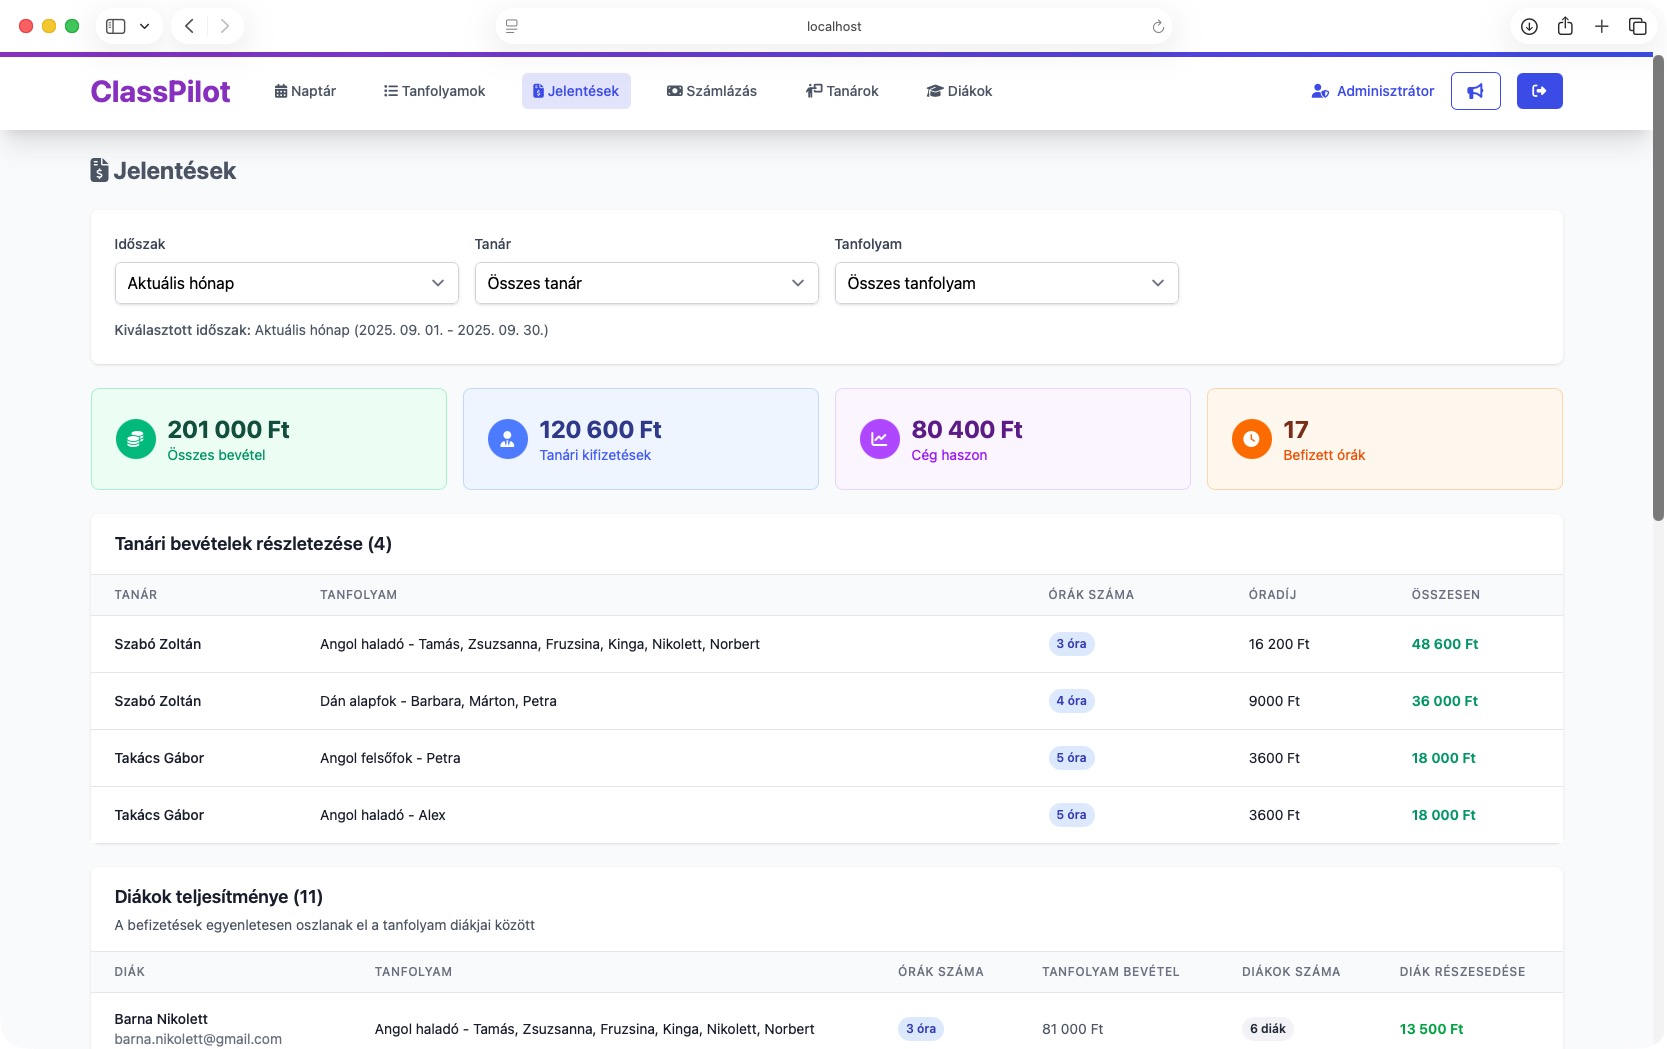
Task: Expand the Tanár dropdown showing Összes tanár
Action: click(x=646, y=283)
